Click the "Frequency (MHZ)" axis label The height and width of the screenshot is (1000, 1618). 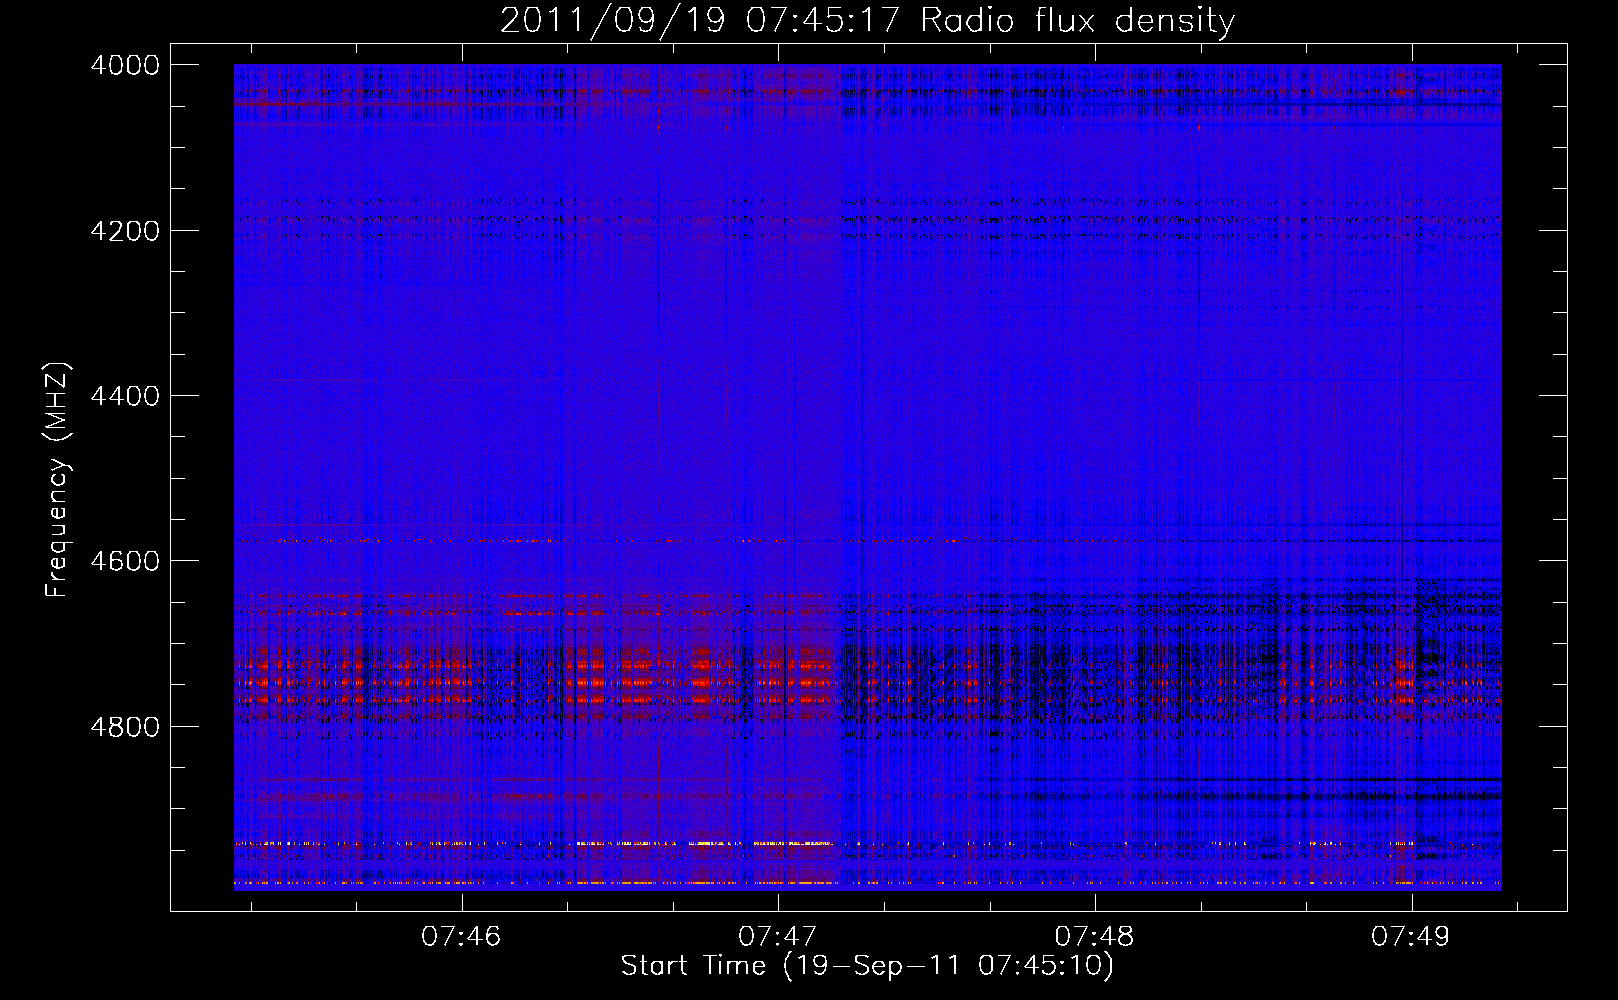coord(57,480)
